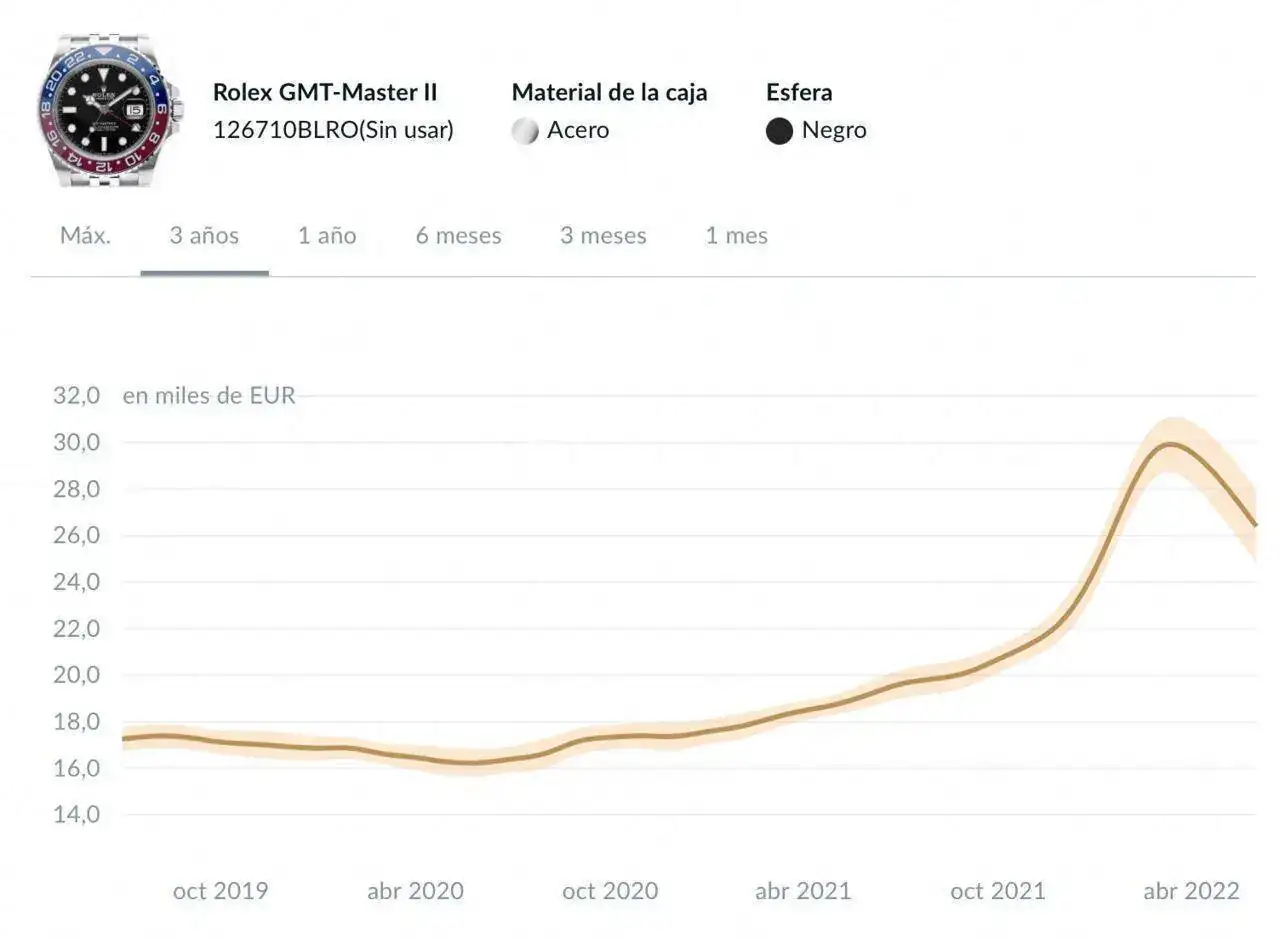Click the oct 2020 axis label

tap(610, 891)
